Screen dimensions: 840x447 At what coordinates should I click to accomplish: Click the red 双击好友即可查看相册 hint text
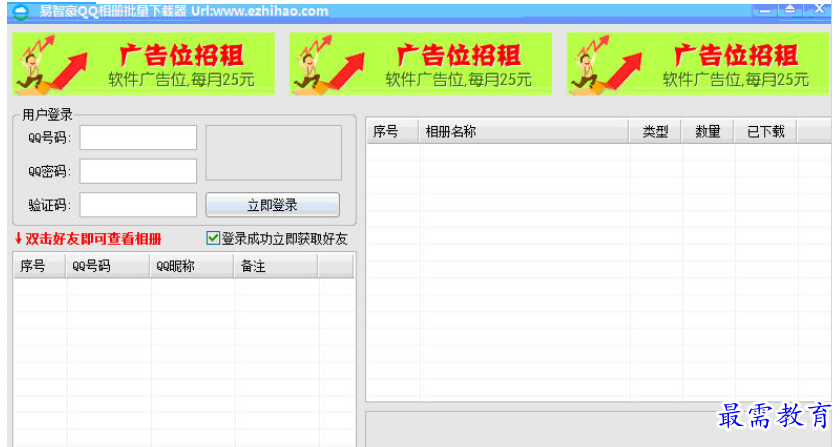pos(93,239)
